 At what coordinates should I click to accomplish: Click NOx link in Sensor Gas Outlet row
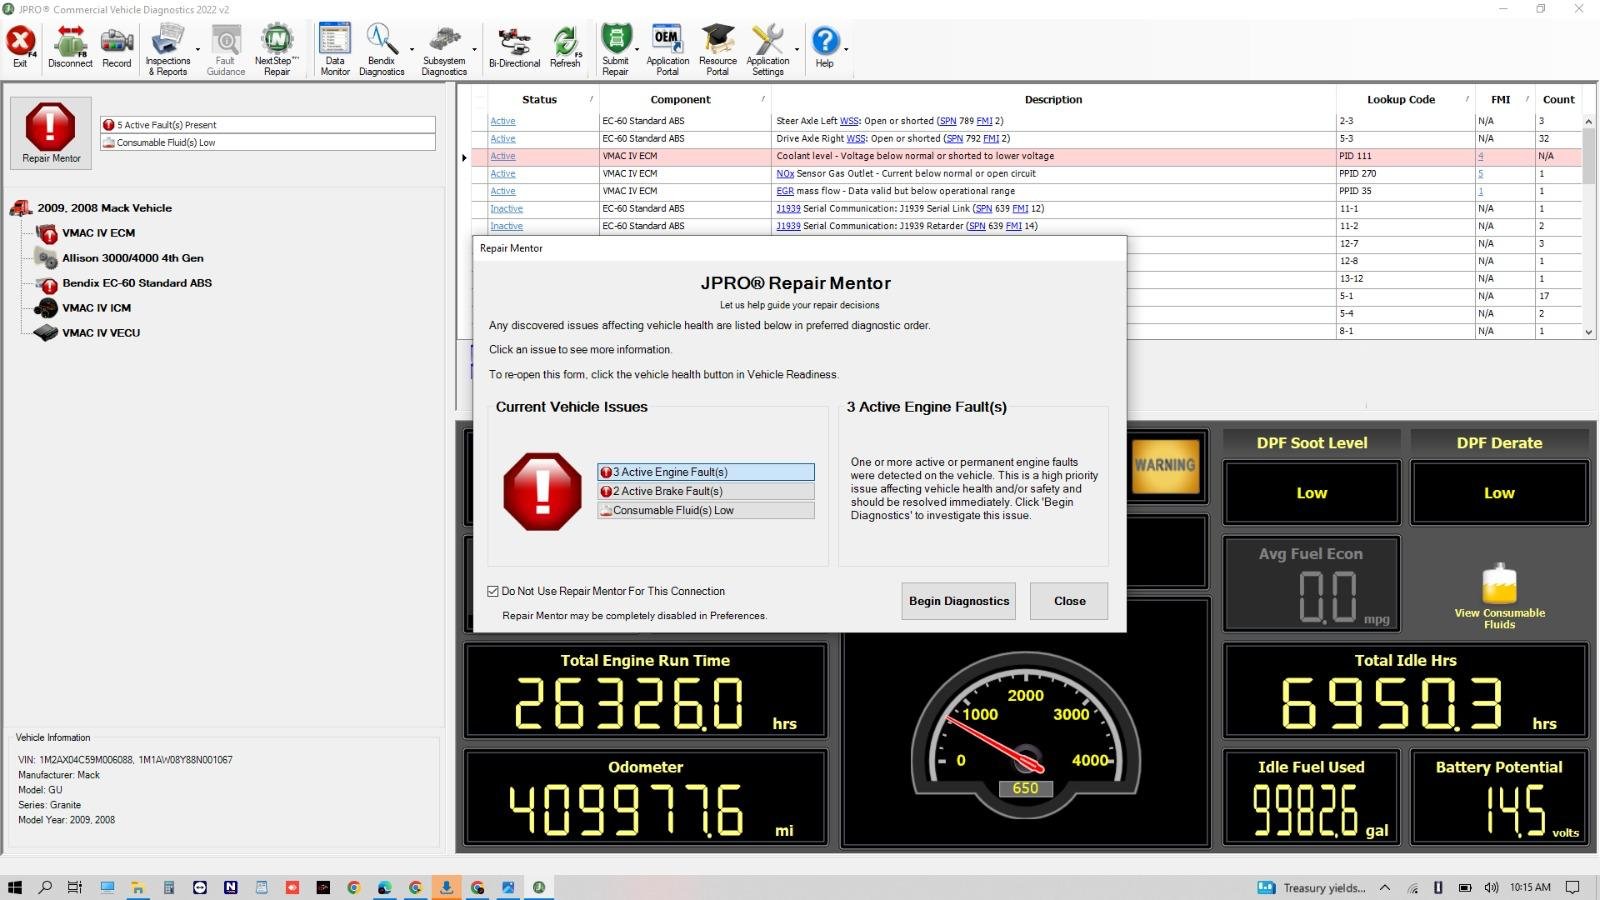coord(785,174)
